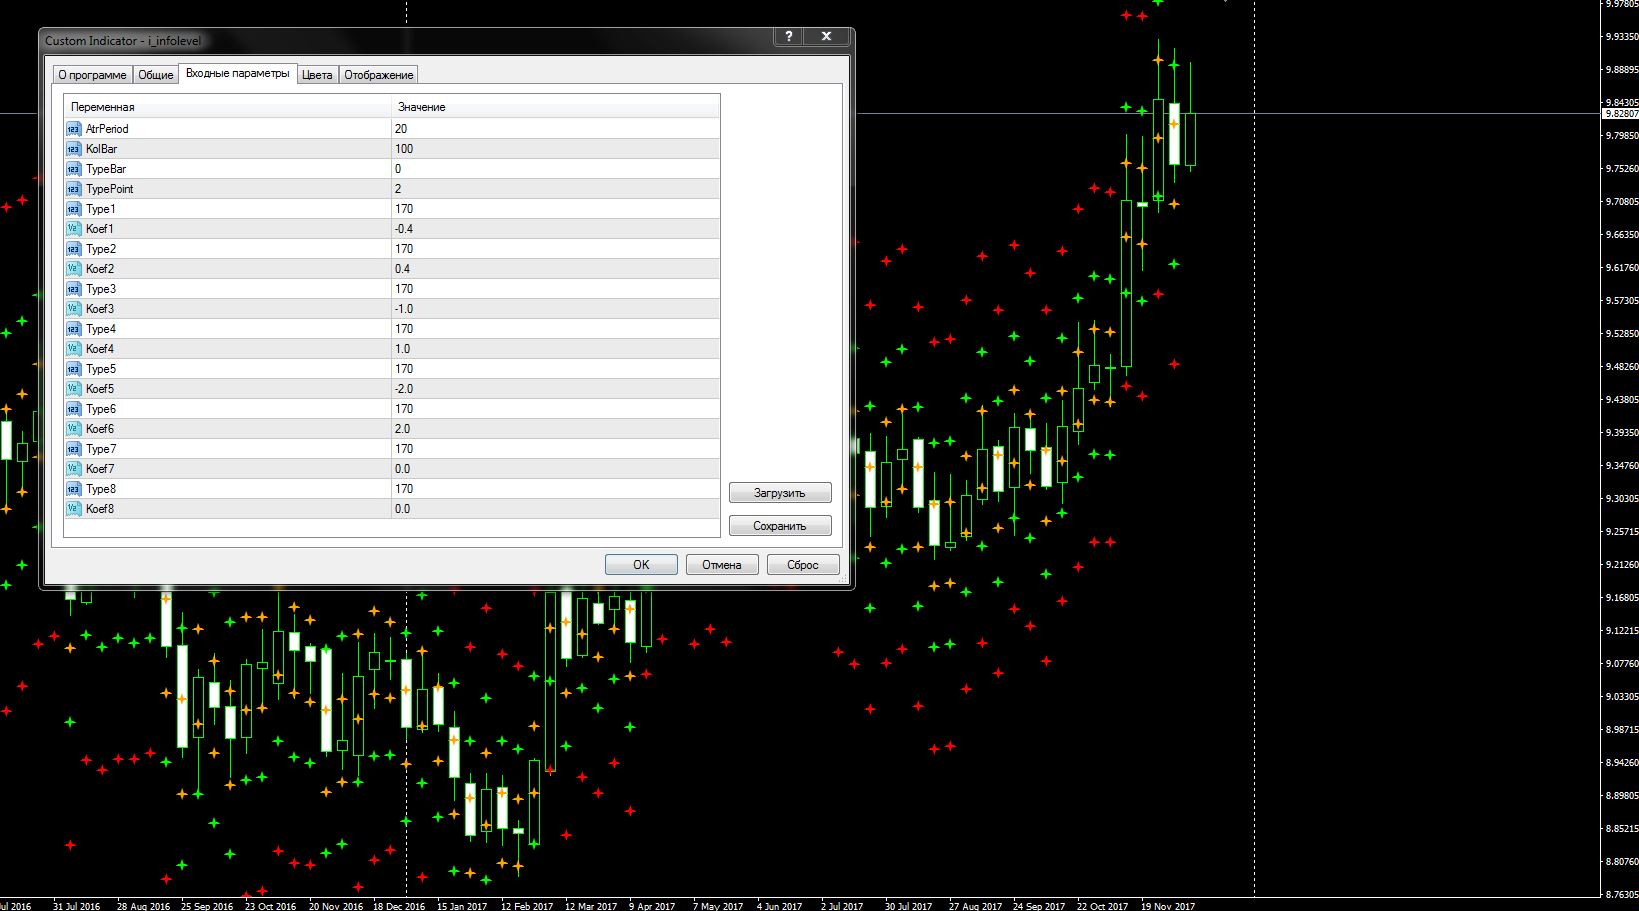
Task: Click the Переменная column header
Action: [x=228, y=107]
